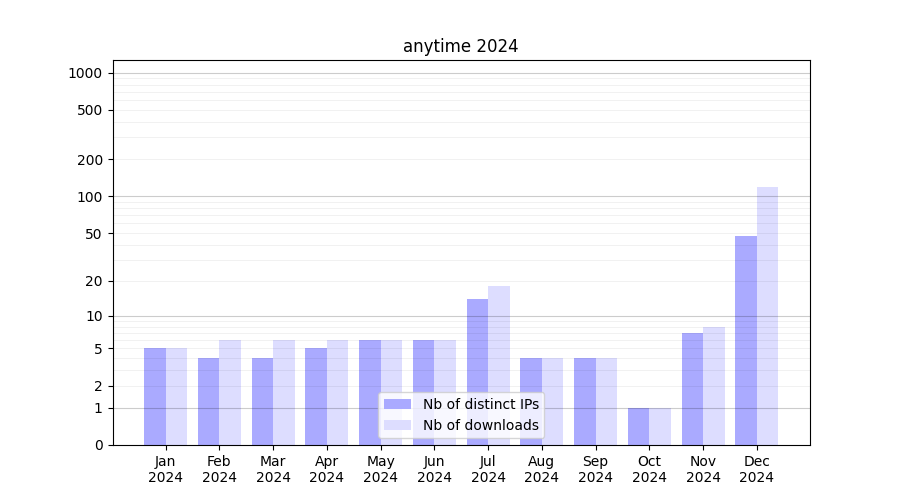Click the chart title "anytime 2024"

coord(460,46)
